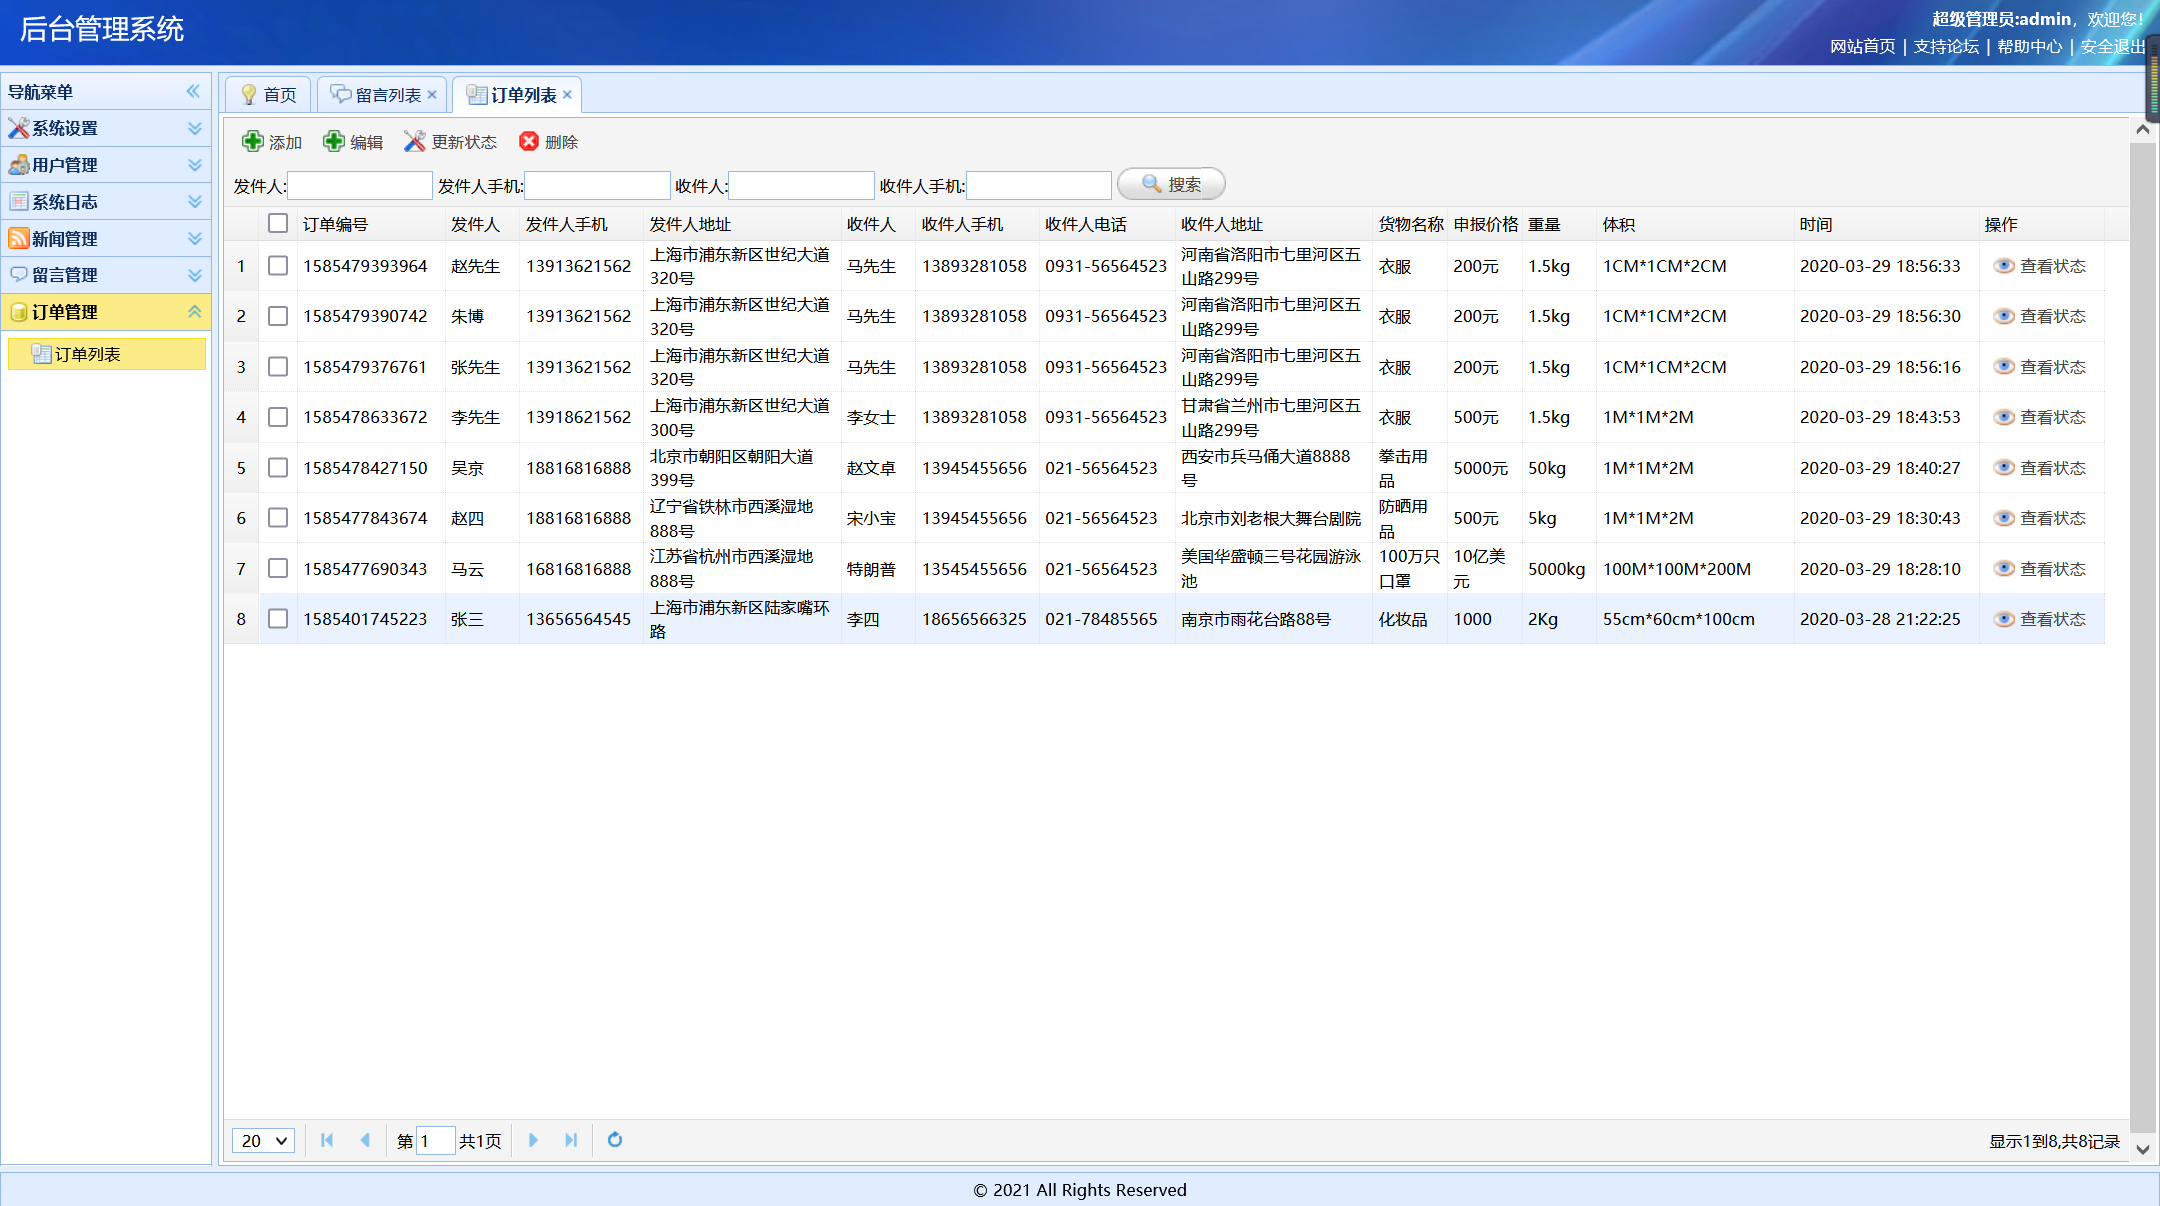Click the green Add (添加) icon

[253, 142]
